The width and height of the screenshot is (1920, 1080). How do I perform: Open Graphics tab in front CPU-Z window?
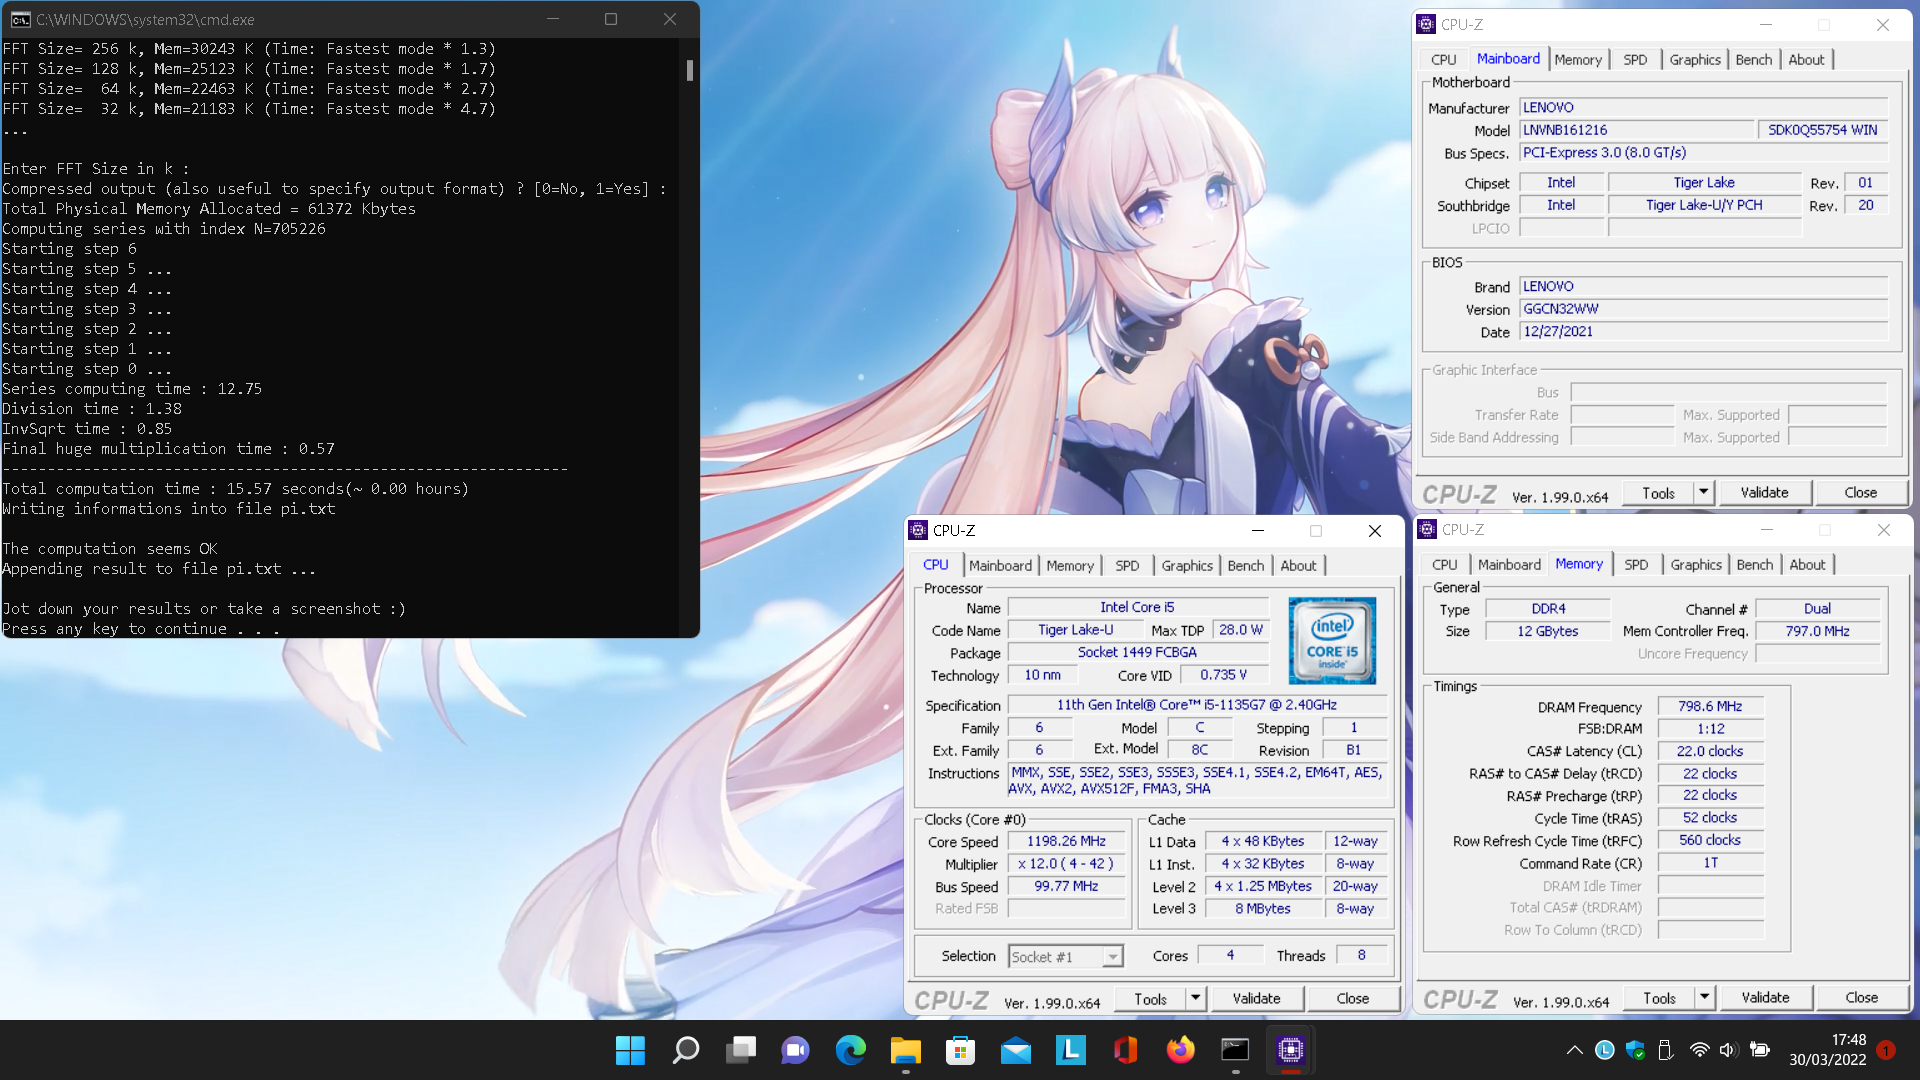(x=1187, y=566)
